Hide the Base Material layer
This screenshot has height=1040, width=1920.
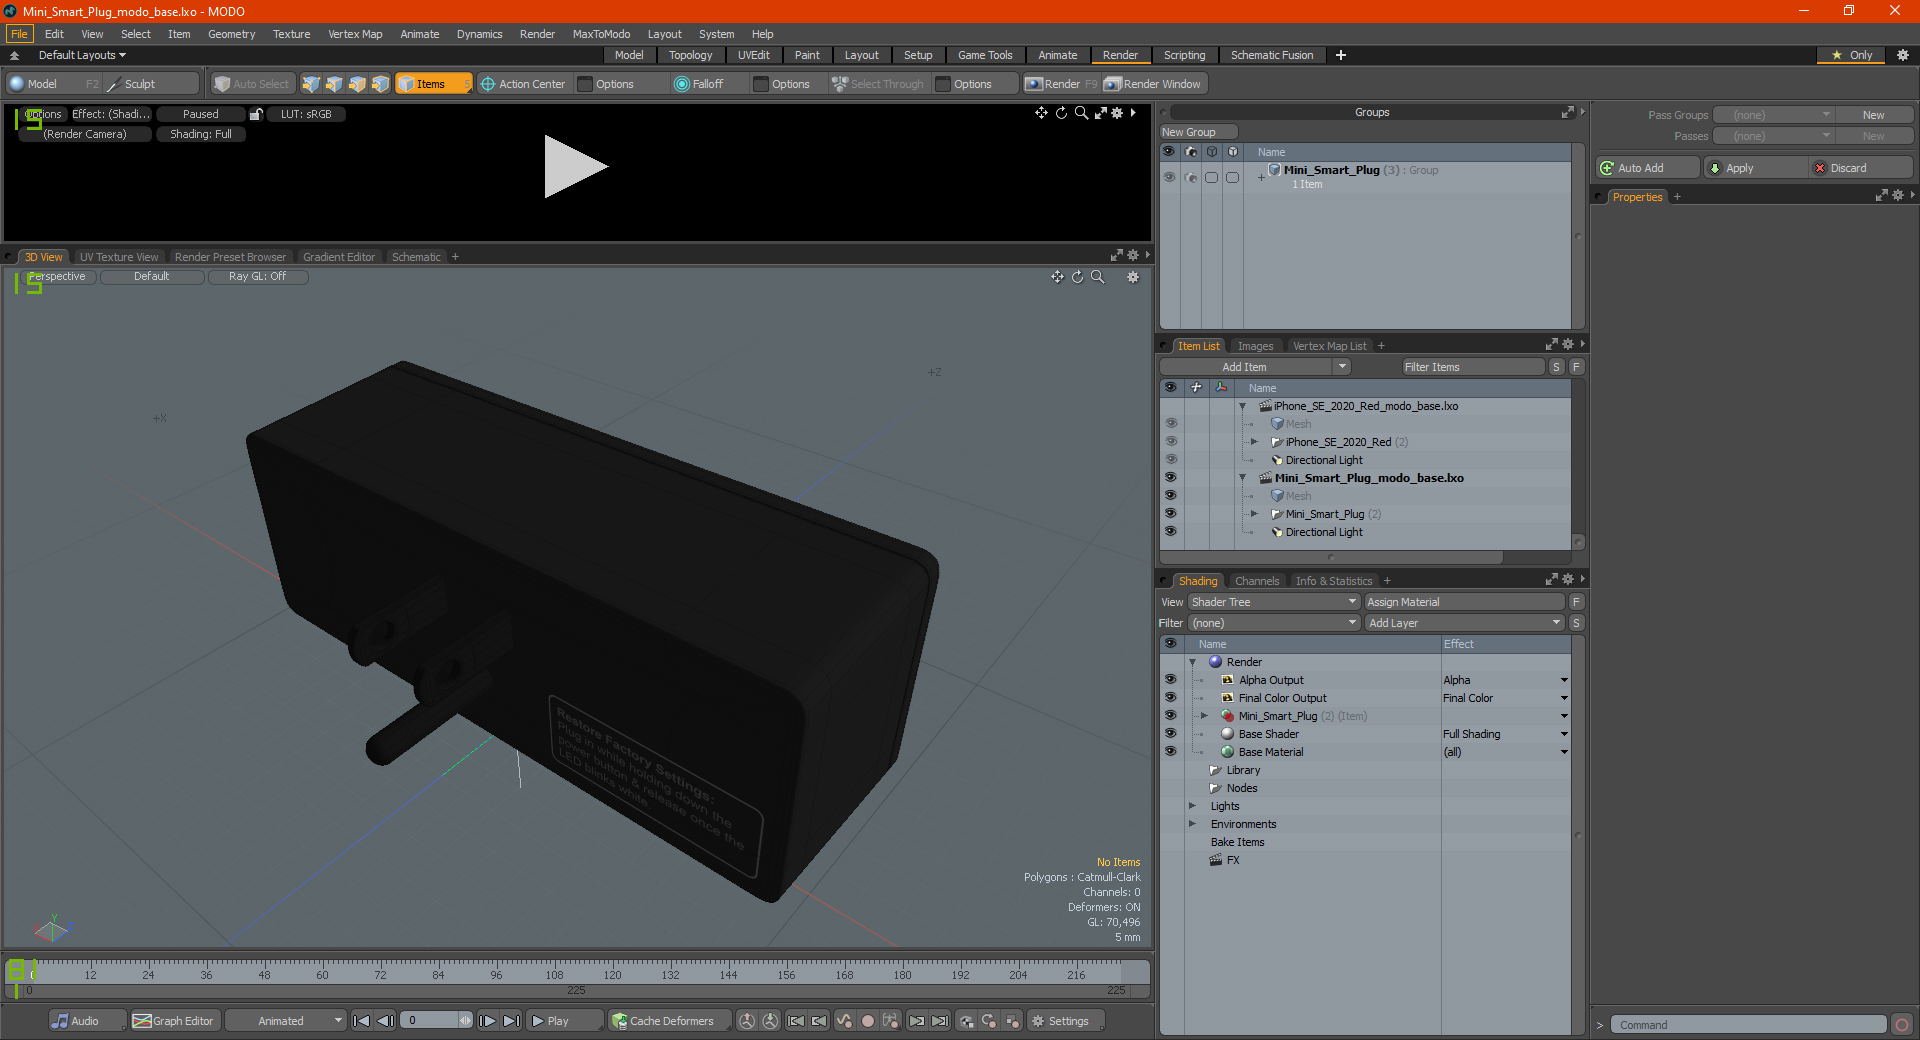pos(1170,752)
